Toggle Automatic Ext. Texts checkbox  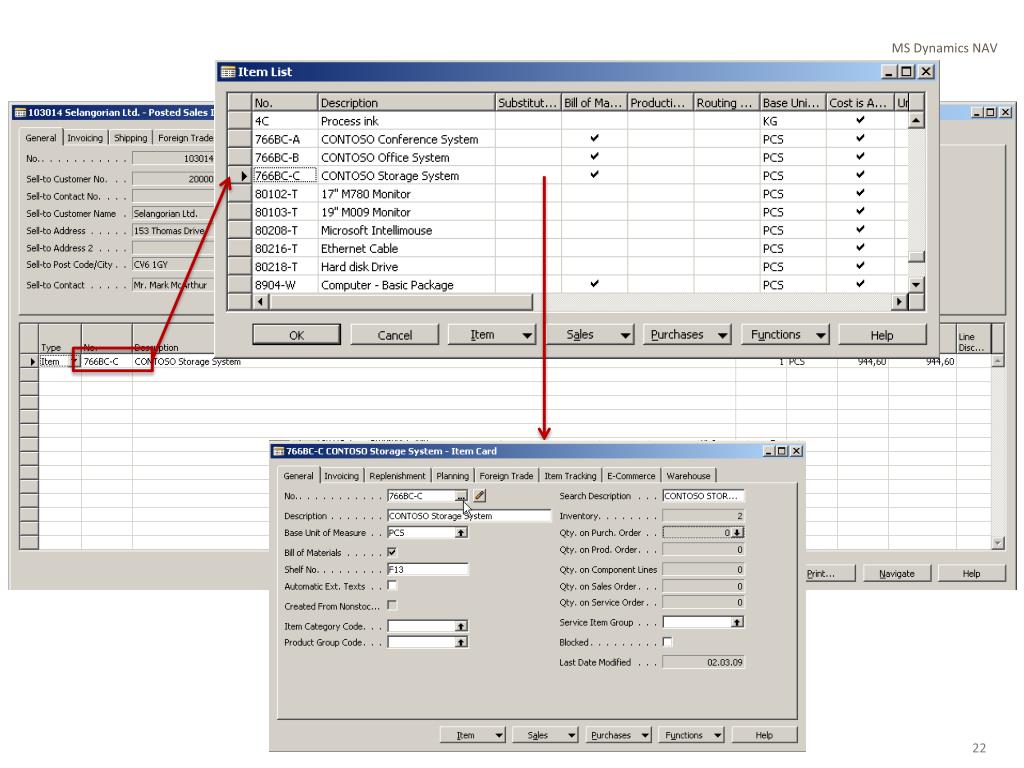tap(392, 586)
